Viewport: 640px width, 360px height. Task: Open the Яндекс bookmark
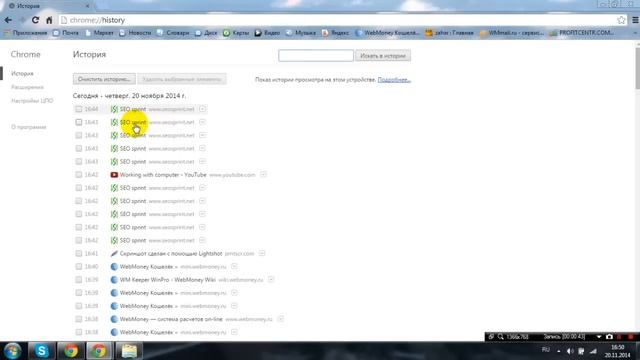[335, 33]
